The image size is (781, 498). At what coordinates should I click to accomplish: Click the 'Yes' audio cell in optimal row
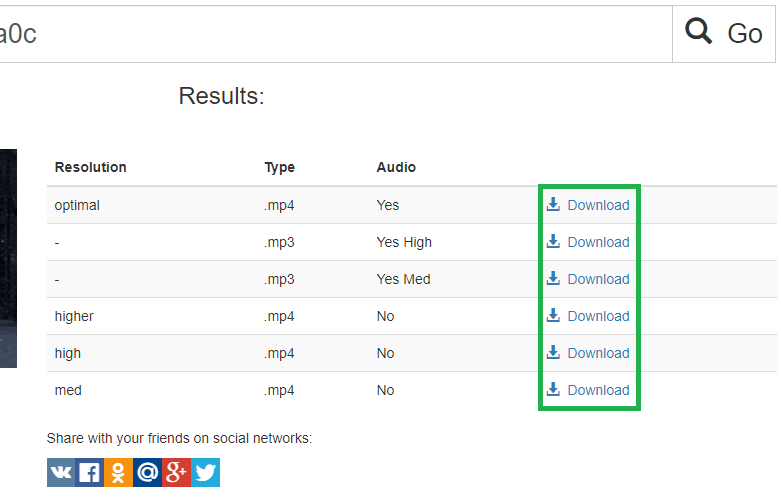coord(388,205)
